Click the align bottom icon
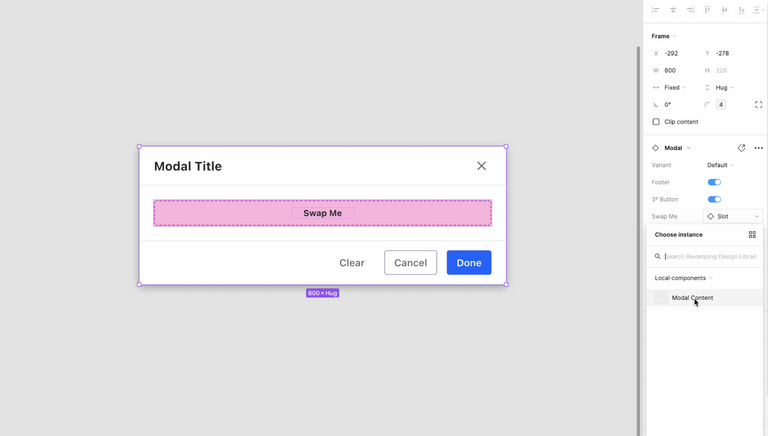This screenshot has width=768, height=436. tap(741, 10)
